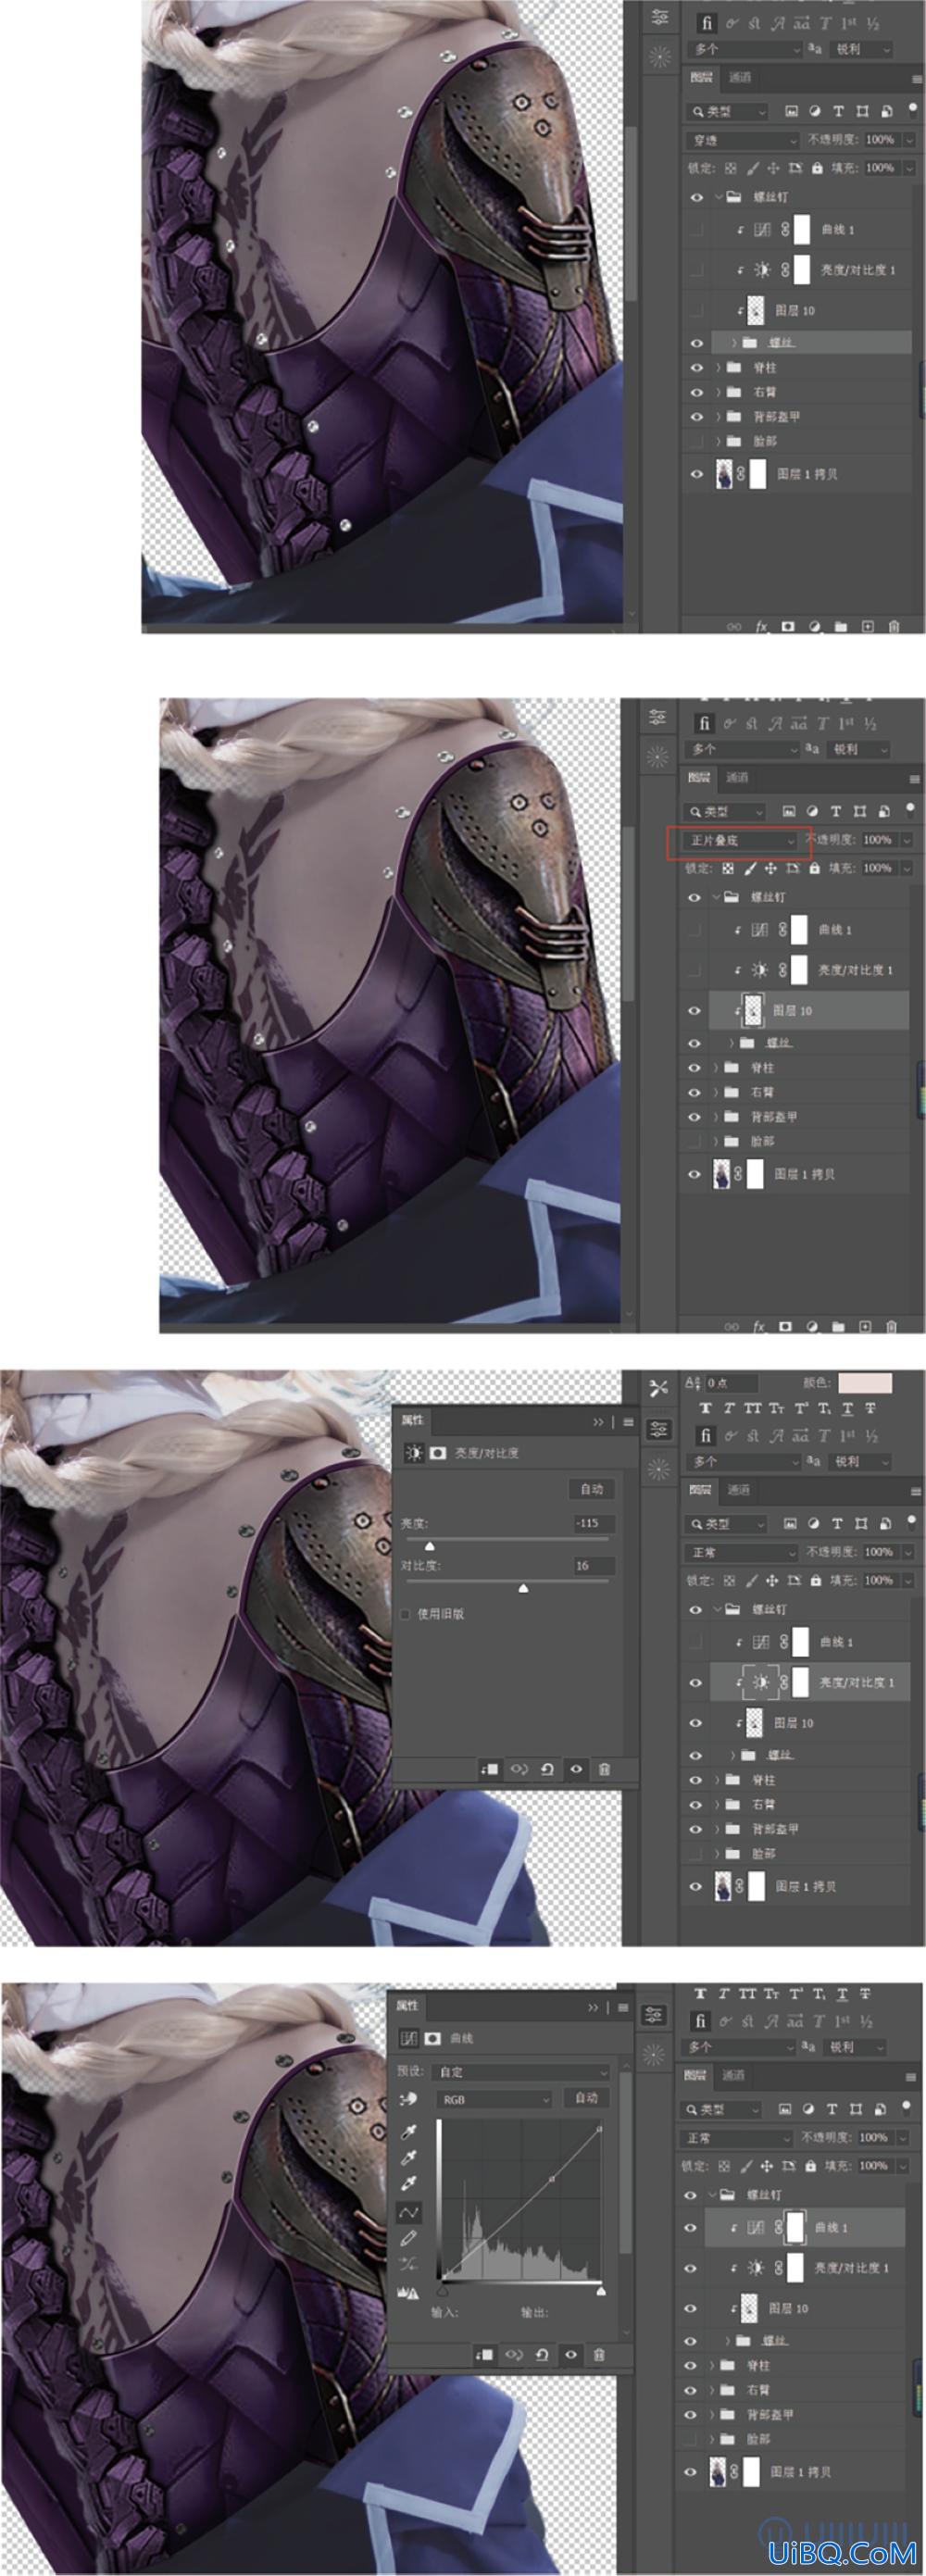Select the pencil draw-curve tool in Curves panel

click(x=408, y=2238)
